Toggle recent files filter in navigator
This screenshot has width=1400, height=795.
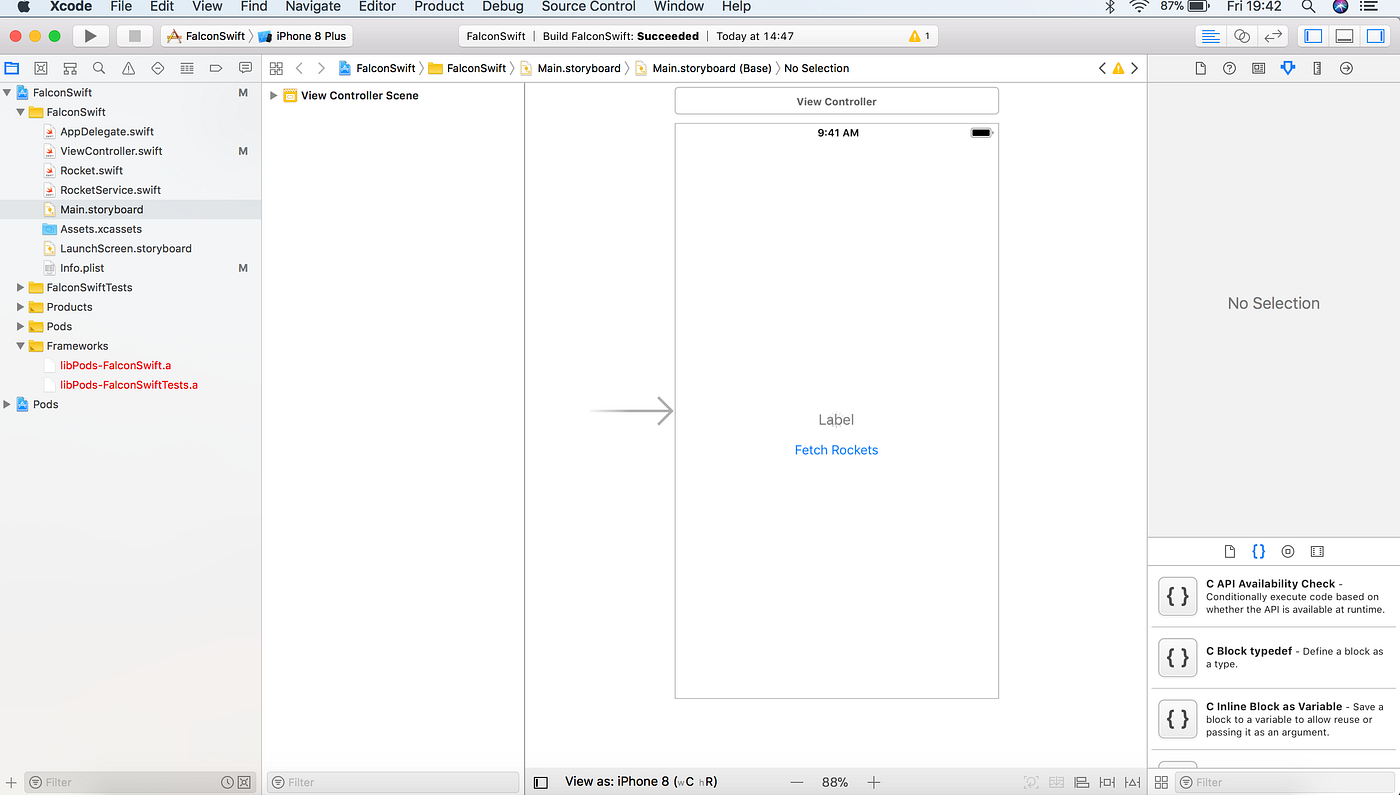tap(228, 783)
